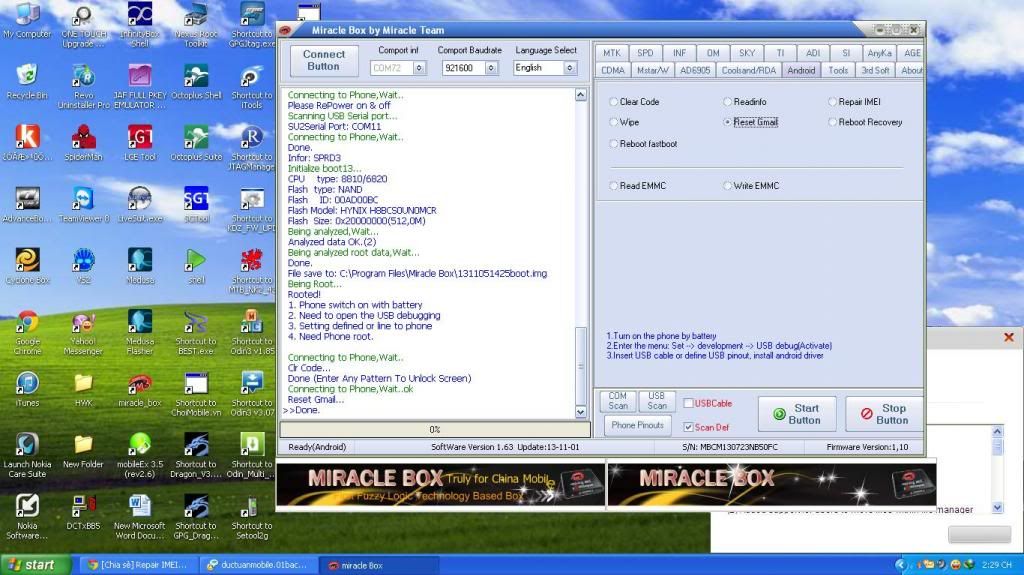Launch Octoplus Shell desktop icon

click(196, 82)
